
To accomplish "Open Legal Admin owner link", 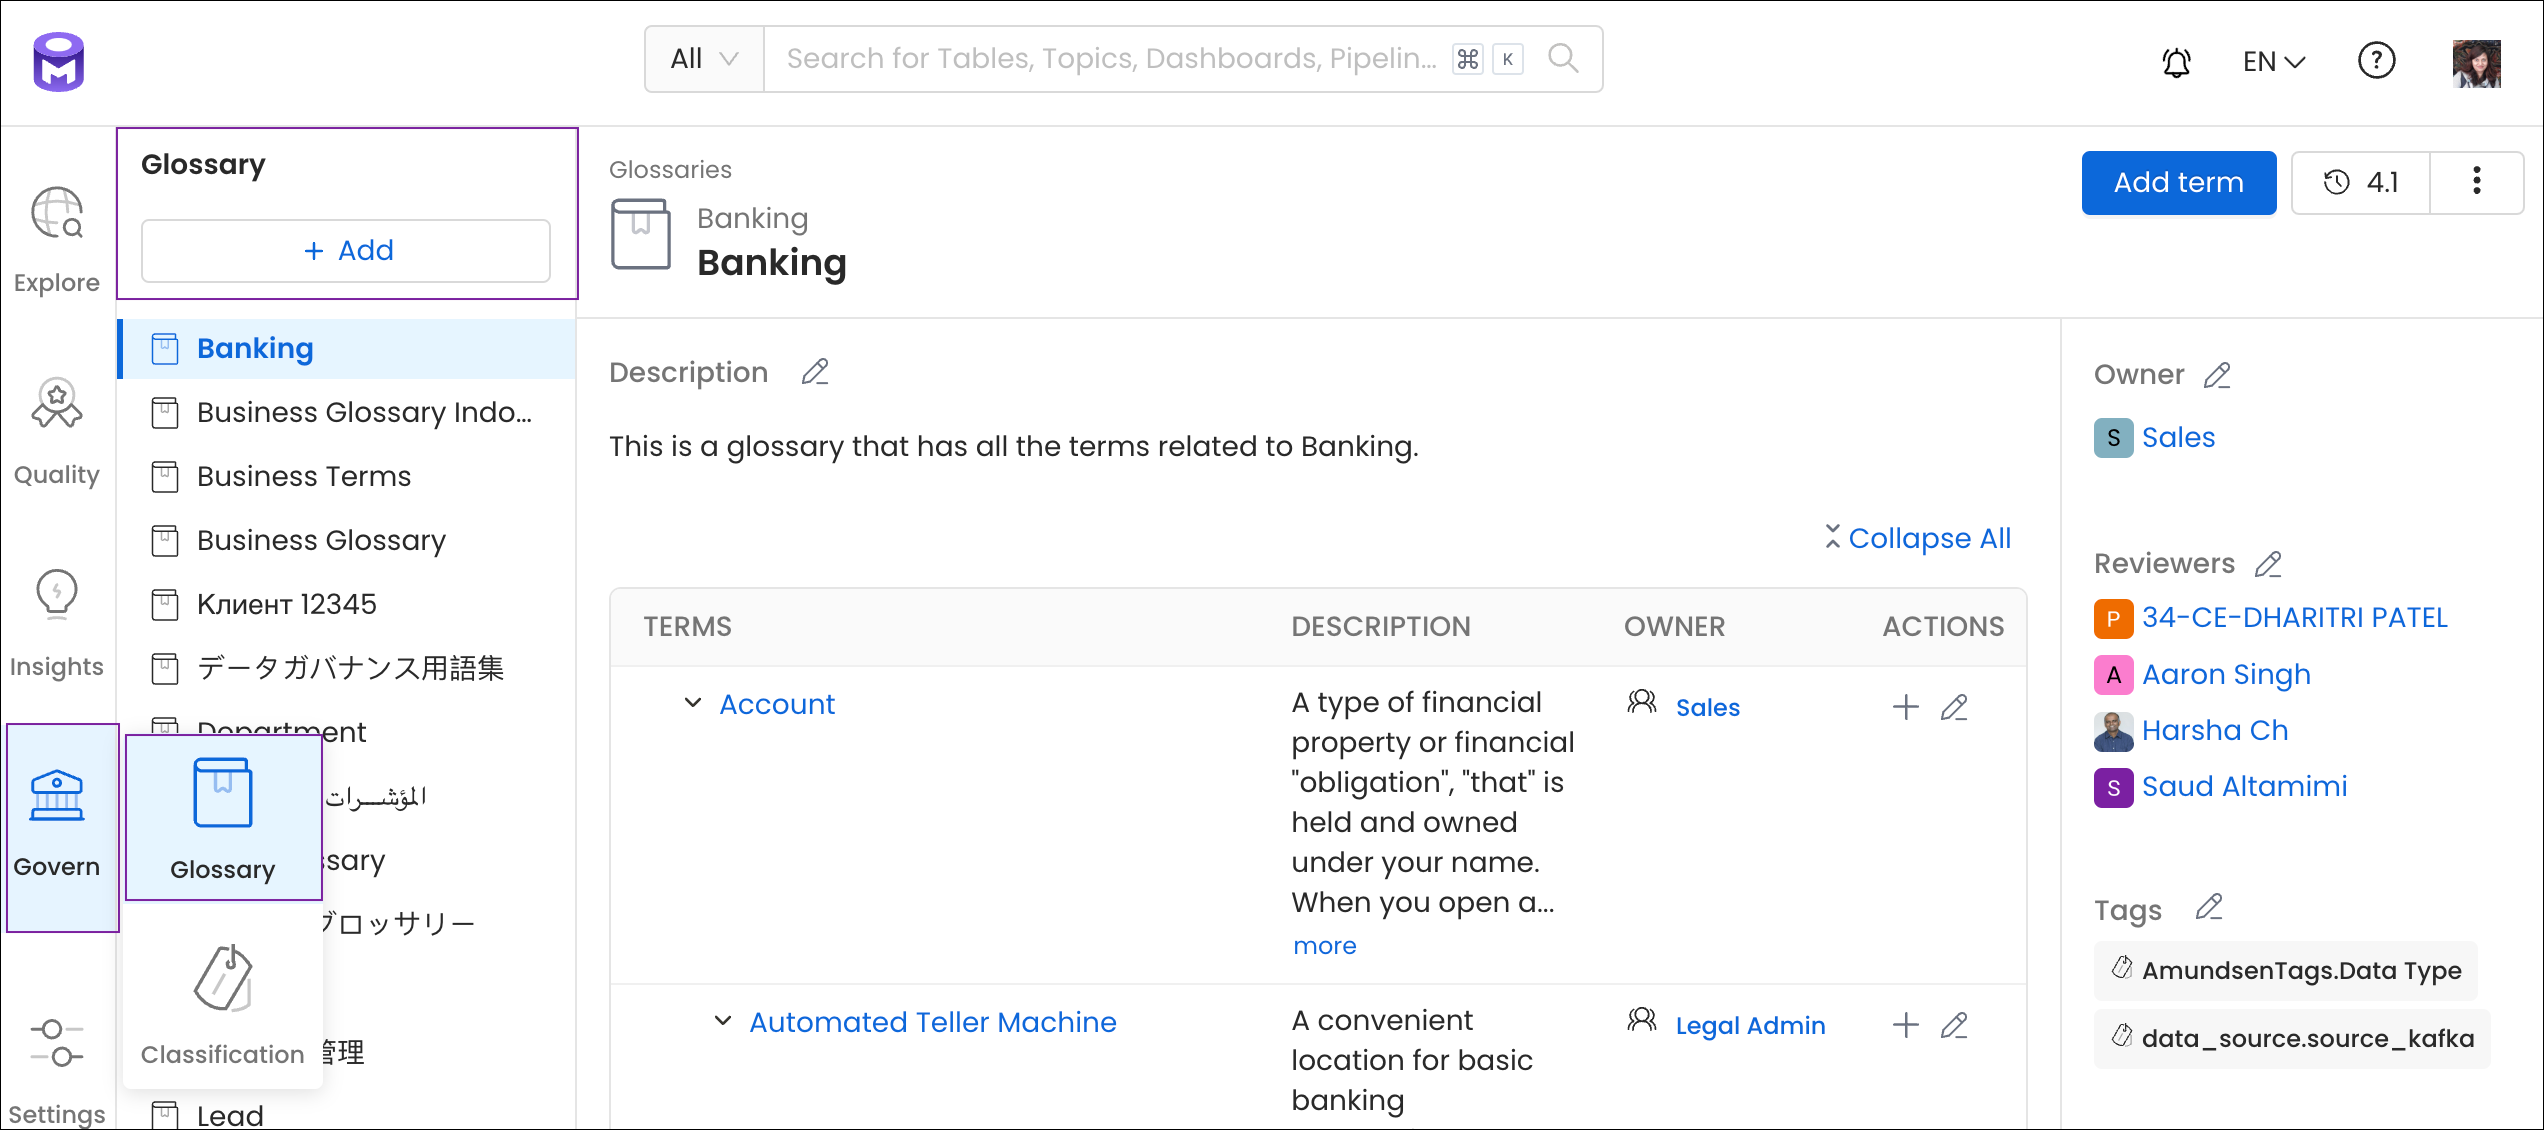I will tap(1750, 1025).
